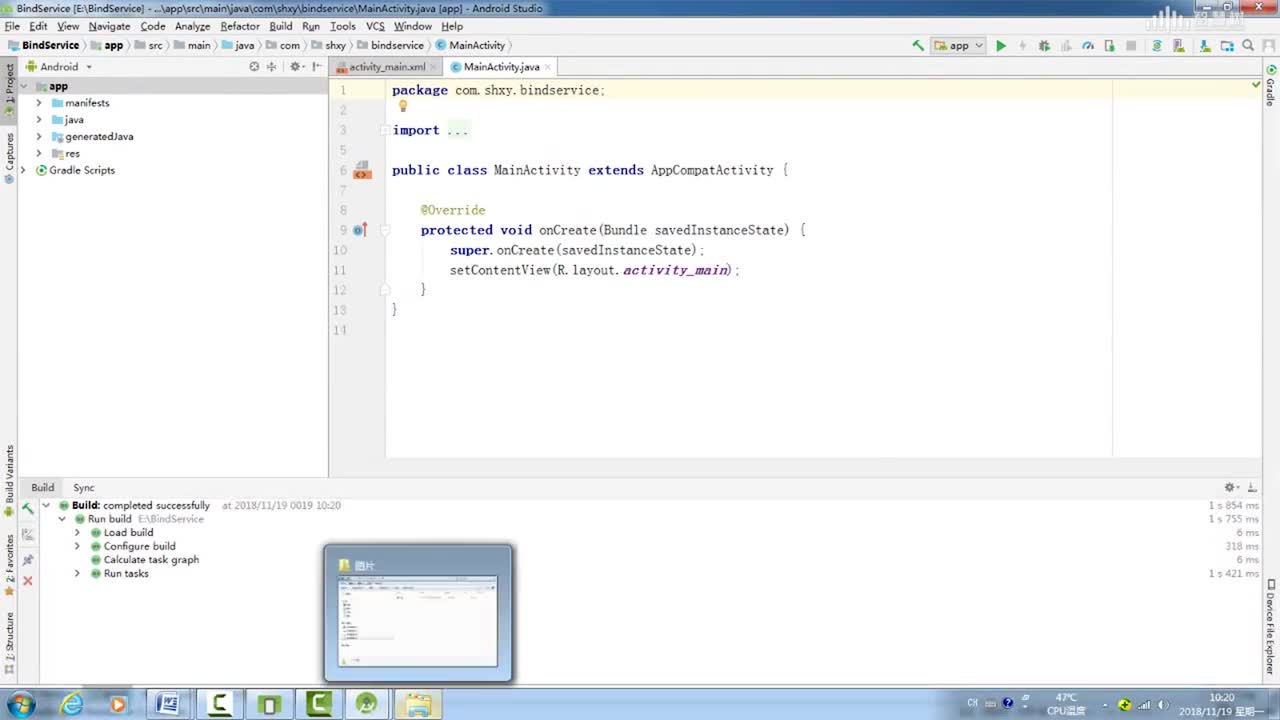Expand the res folder
Screen dimensions: 1280x720
coord(39,154)
